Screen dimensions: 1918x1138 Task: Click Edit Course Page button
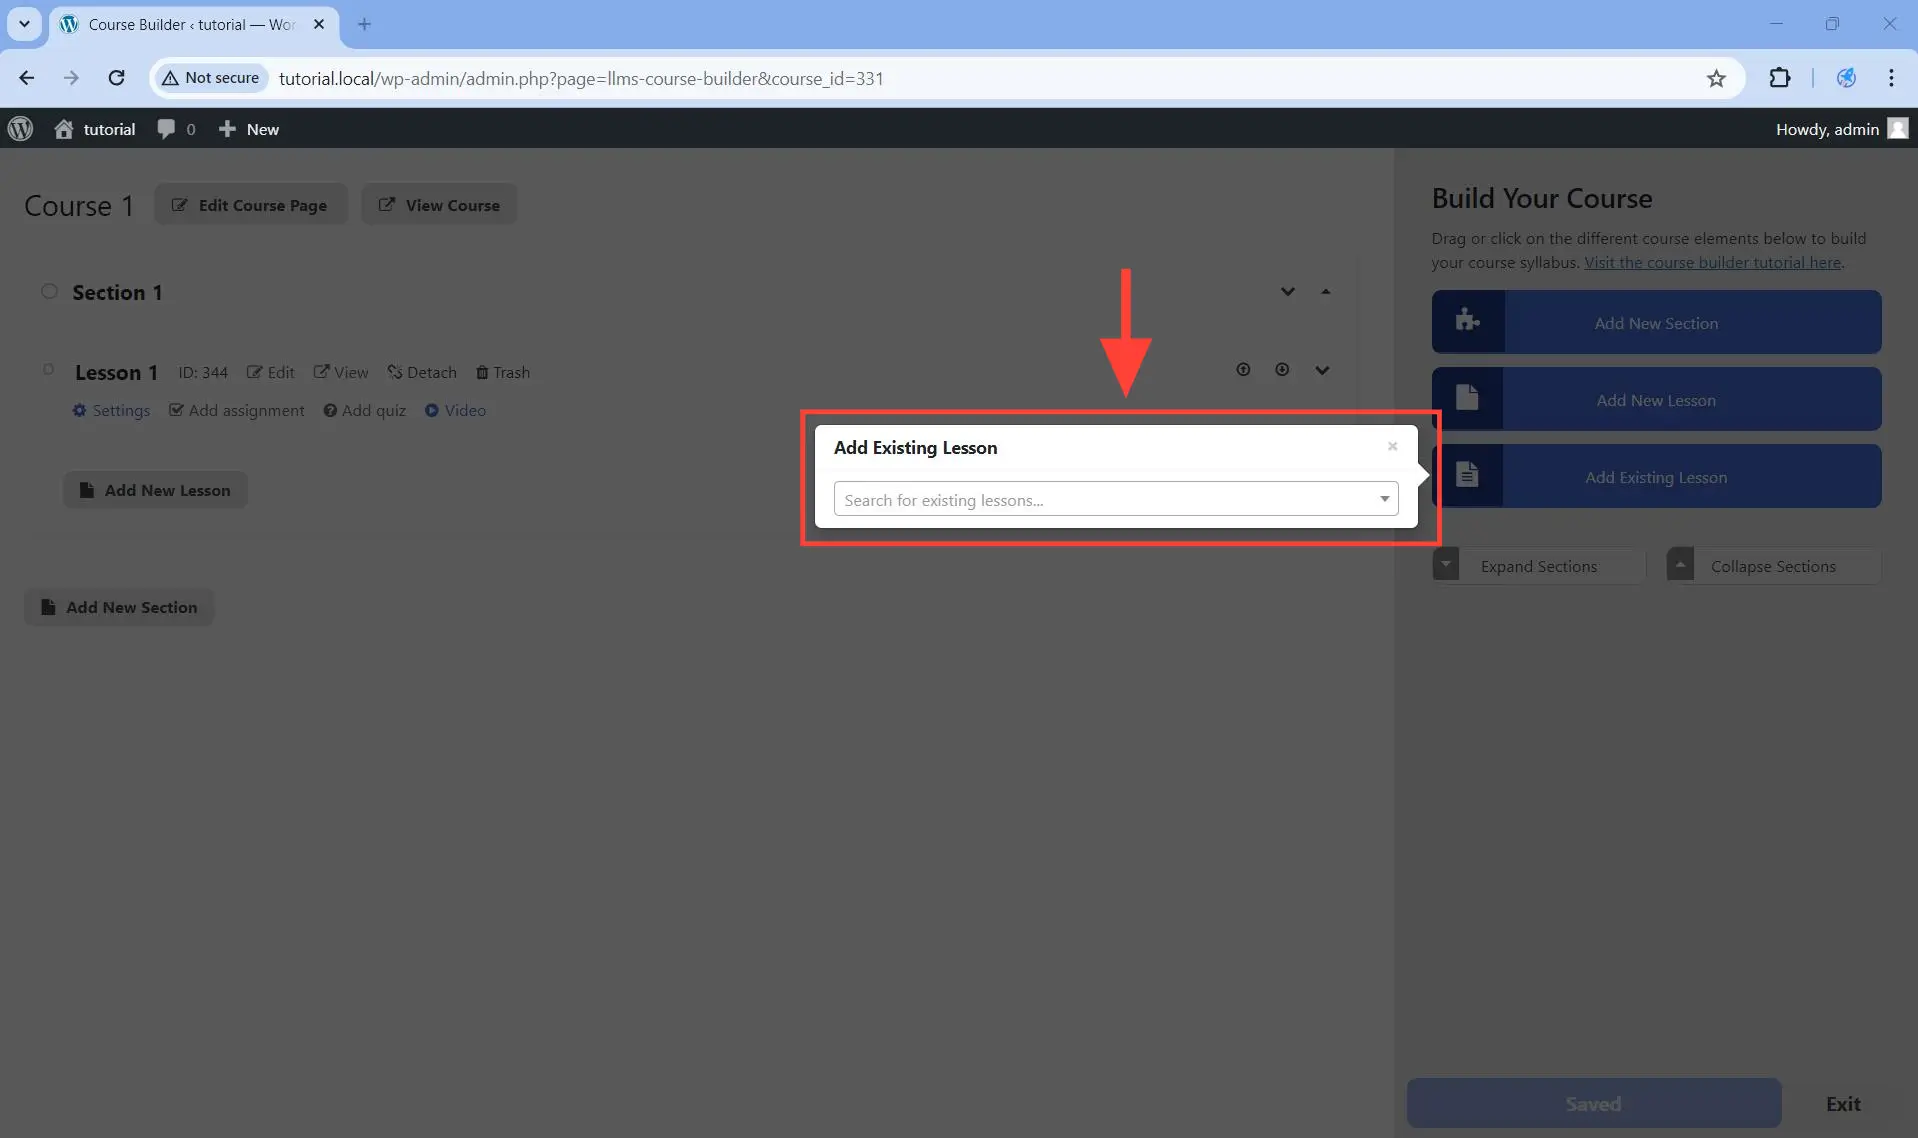click(250, 205)
